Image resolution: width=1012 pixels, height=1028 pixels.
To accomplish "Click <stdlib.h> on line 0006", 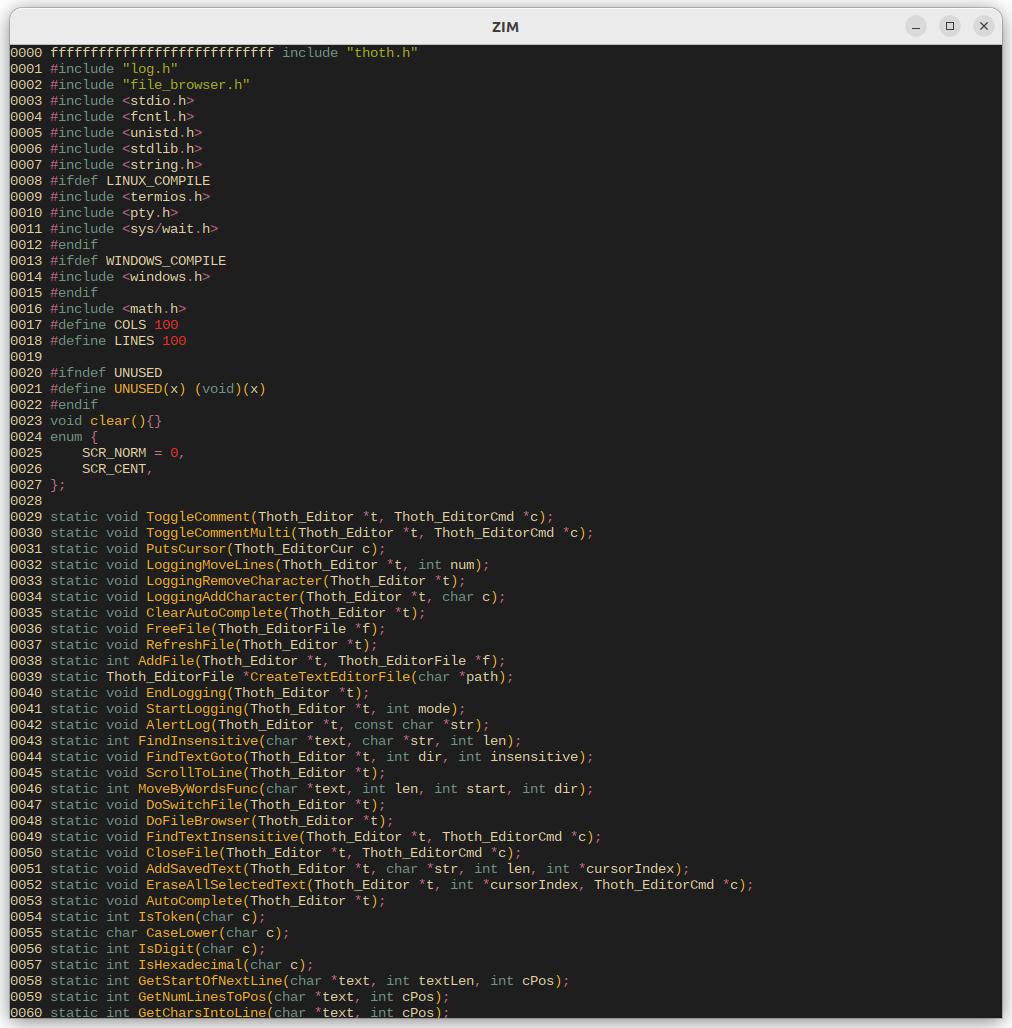I will pyautogui.click(x=162, y=148).
